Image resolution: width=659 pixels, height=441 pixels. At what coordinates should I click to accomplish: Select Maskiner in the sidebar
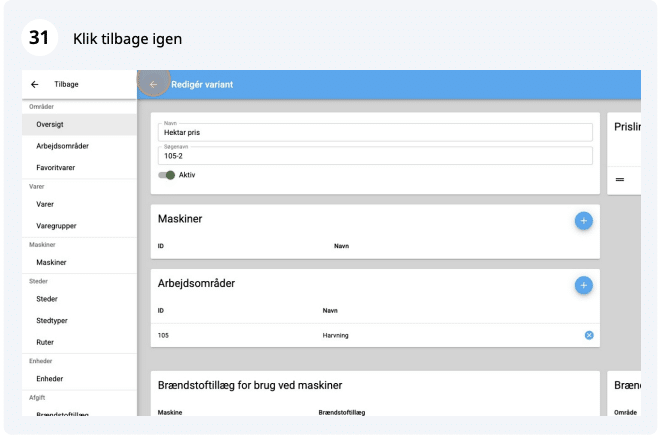coord(51,262)
